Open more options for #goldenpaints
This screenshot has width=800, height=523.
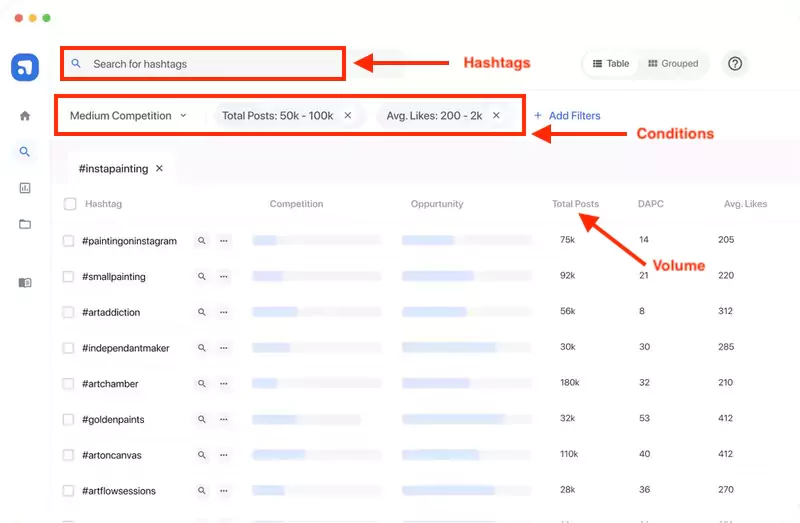coord(223,419)
